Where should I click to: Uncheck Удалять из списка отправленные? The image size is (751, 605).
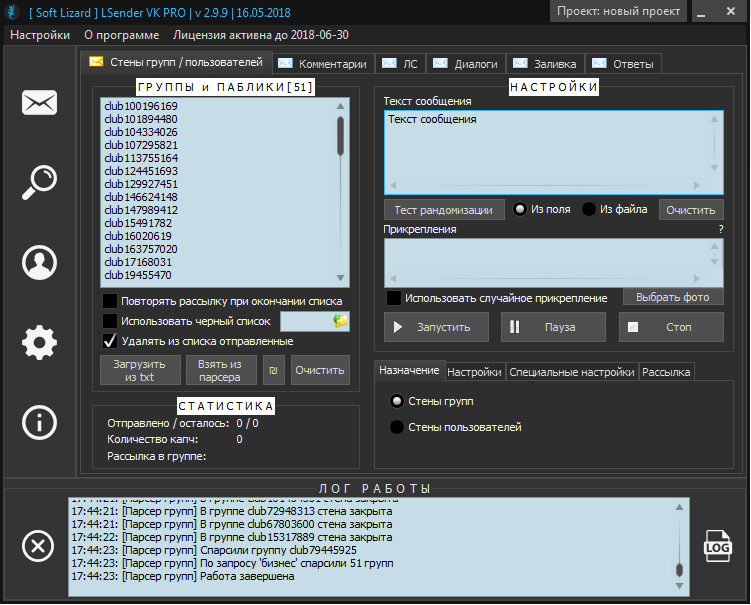click(x=110, y=341)
